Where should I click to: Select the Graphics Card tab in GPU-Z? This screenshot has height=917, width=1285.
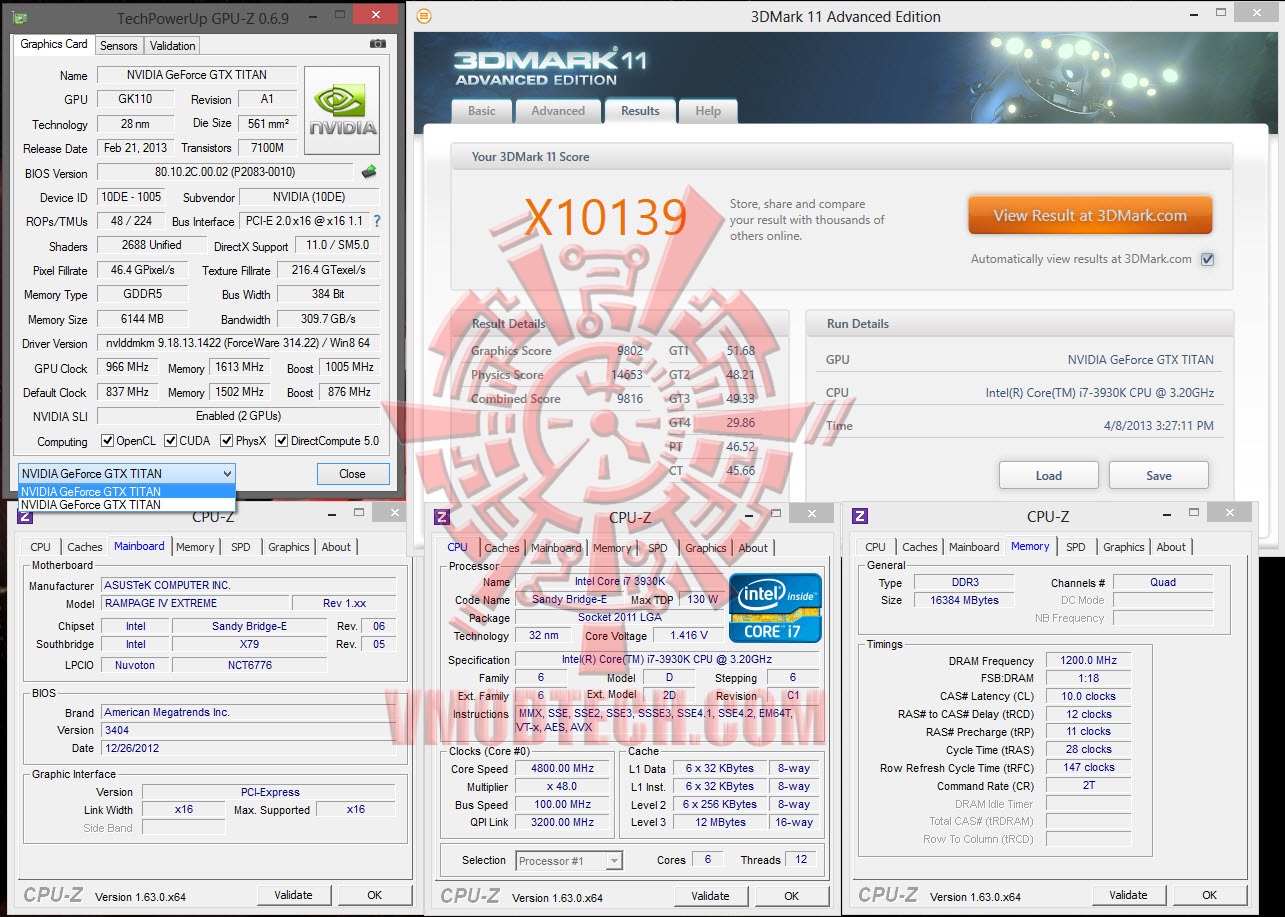(54, 44)
